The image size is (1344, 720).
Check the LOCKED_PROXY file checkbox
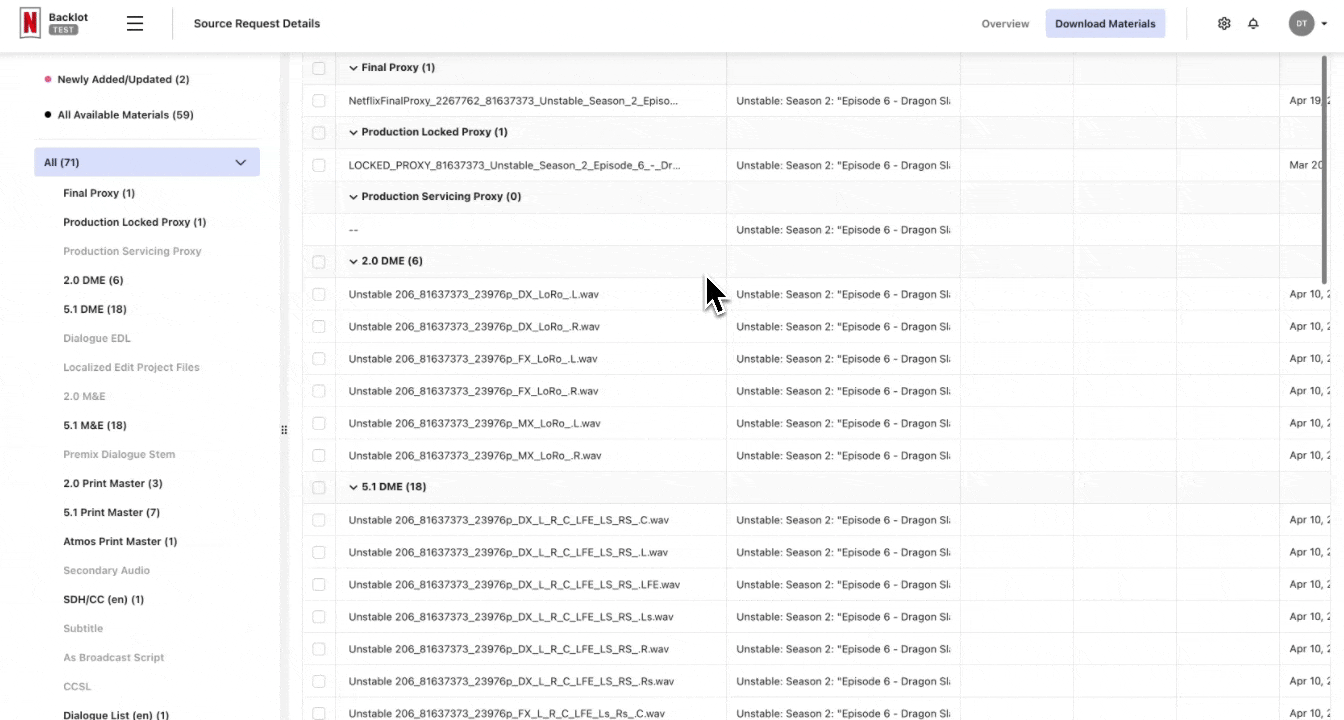(x=319, y=165)
